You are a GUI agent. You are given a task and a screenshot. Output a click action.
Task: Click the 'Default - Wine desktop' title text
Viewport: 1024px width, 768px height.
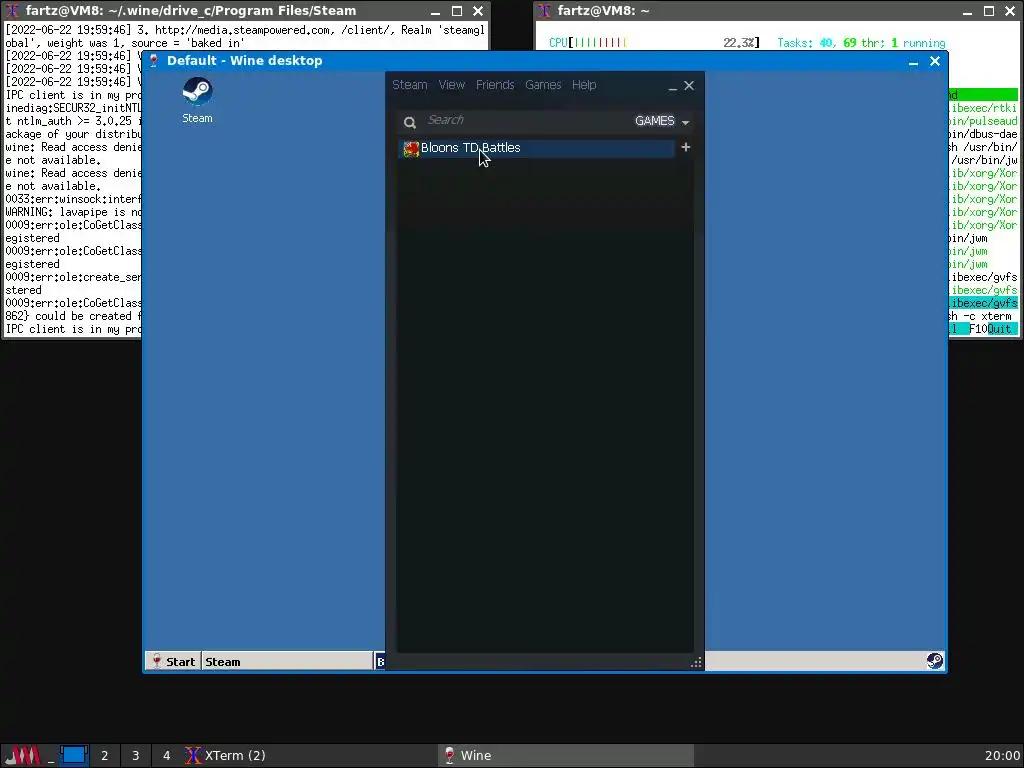[244, 61]
